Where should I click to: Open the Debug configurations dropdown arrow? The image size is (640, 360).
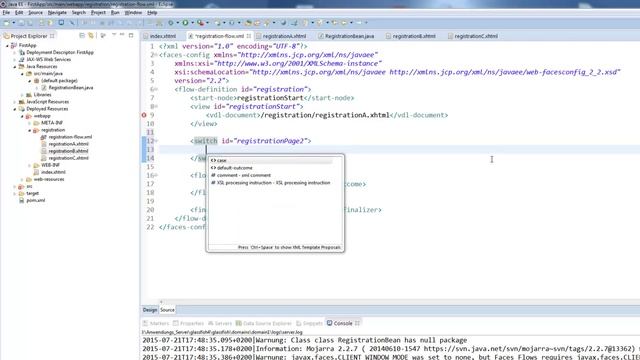[x=178, y=23]
